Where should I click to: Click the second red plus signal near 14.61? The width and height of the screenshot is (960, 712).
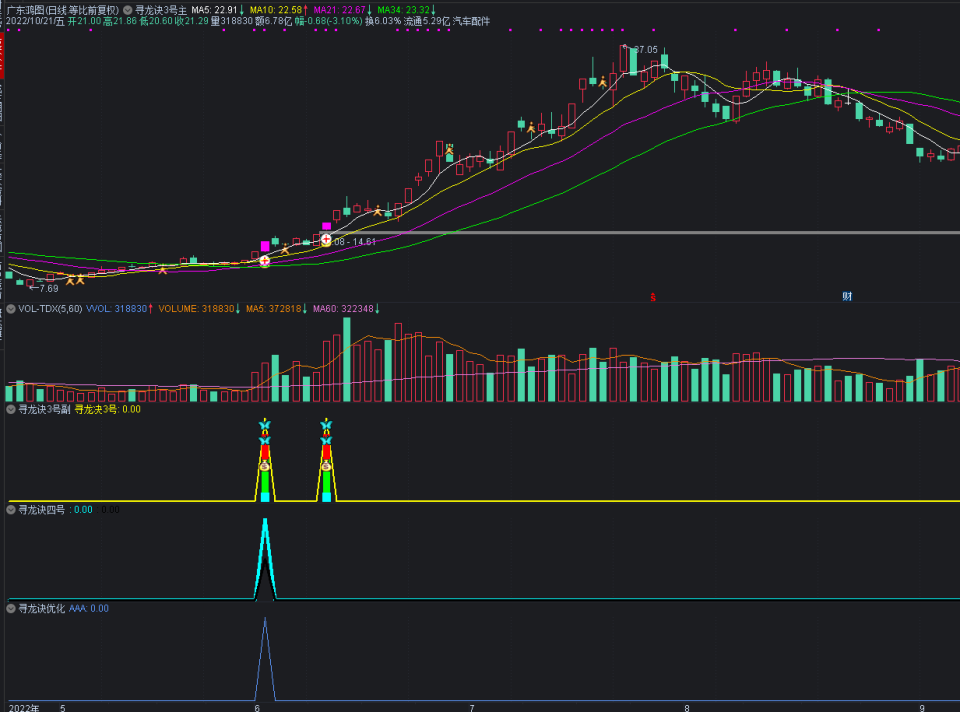pyautogui.click(x=326, y=239)
